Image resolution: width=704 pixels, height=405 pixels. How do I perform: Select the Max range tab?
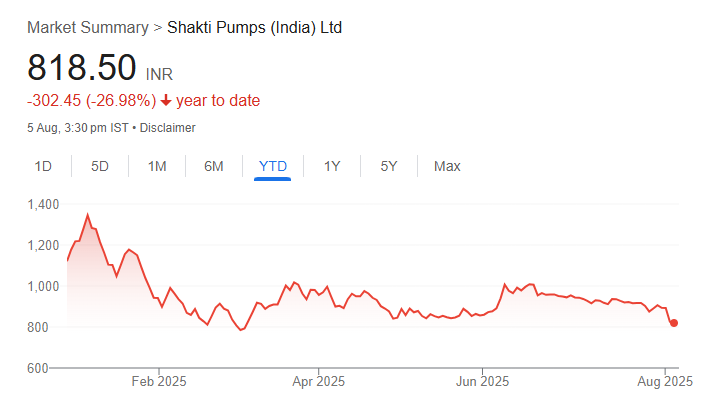tap(447, 166)
